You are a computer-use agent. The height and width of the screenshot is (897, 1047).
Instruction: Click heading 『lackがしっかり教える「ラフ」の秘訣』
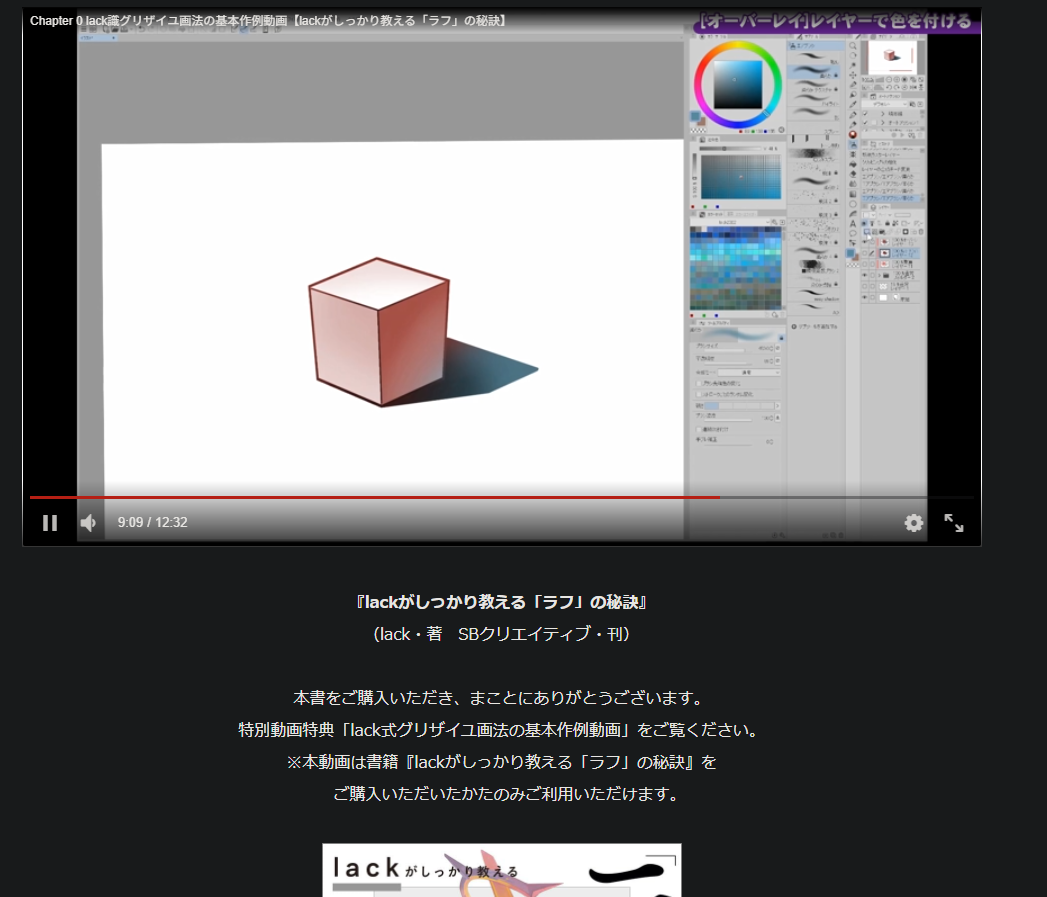[x=501, y=602]
